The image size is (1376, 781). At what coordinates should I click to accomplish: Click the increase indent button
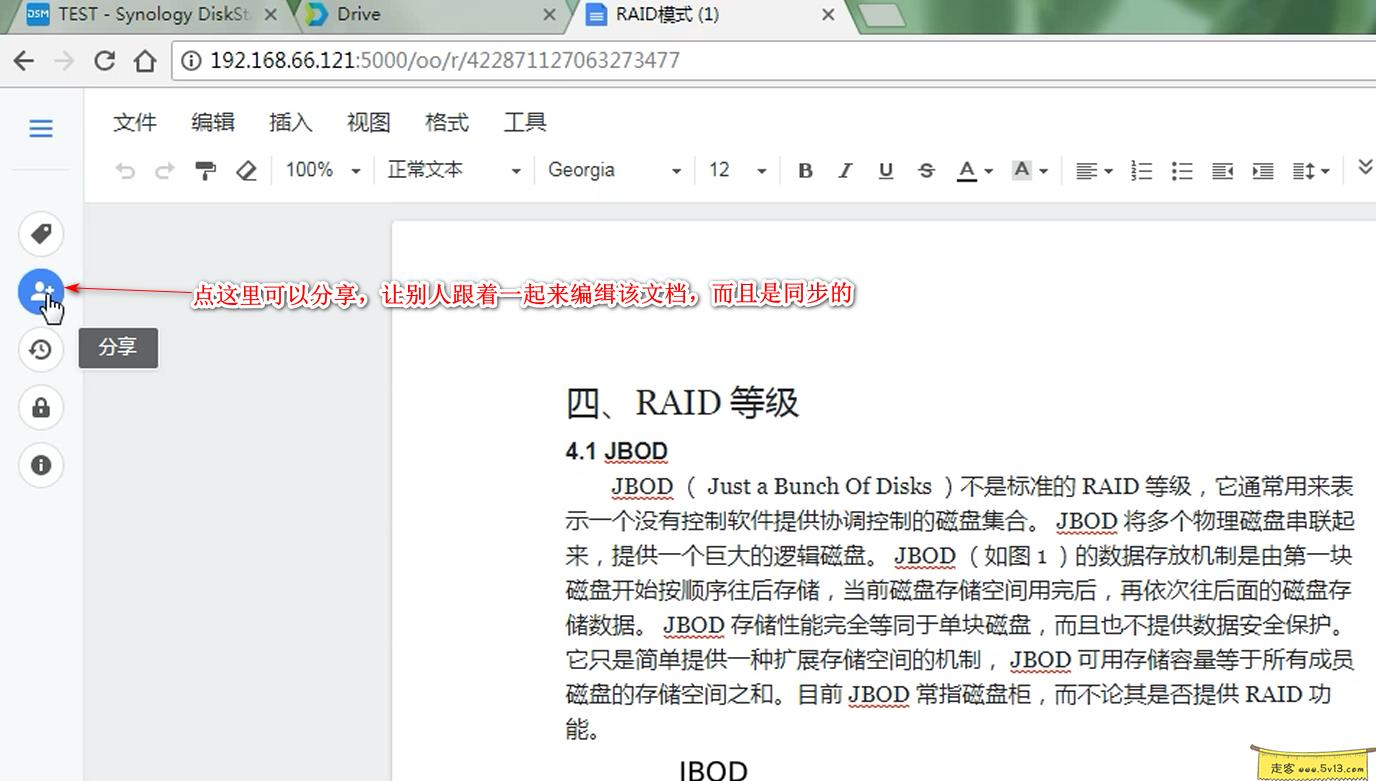coord(1262,170)
